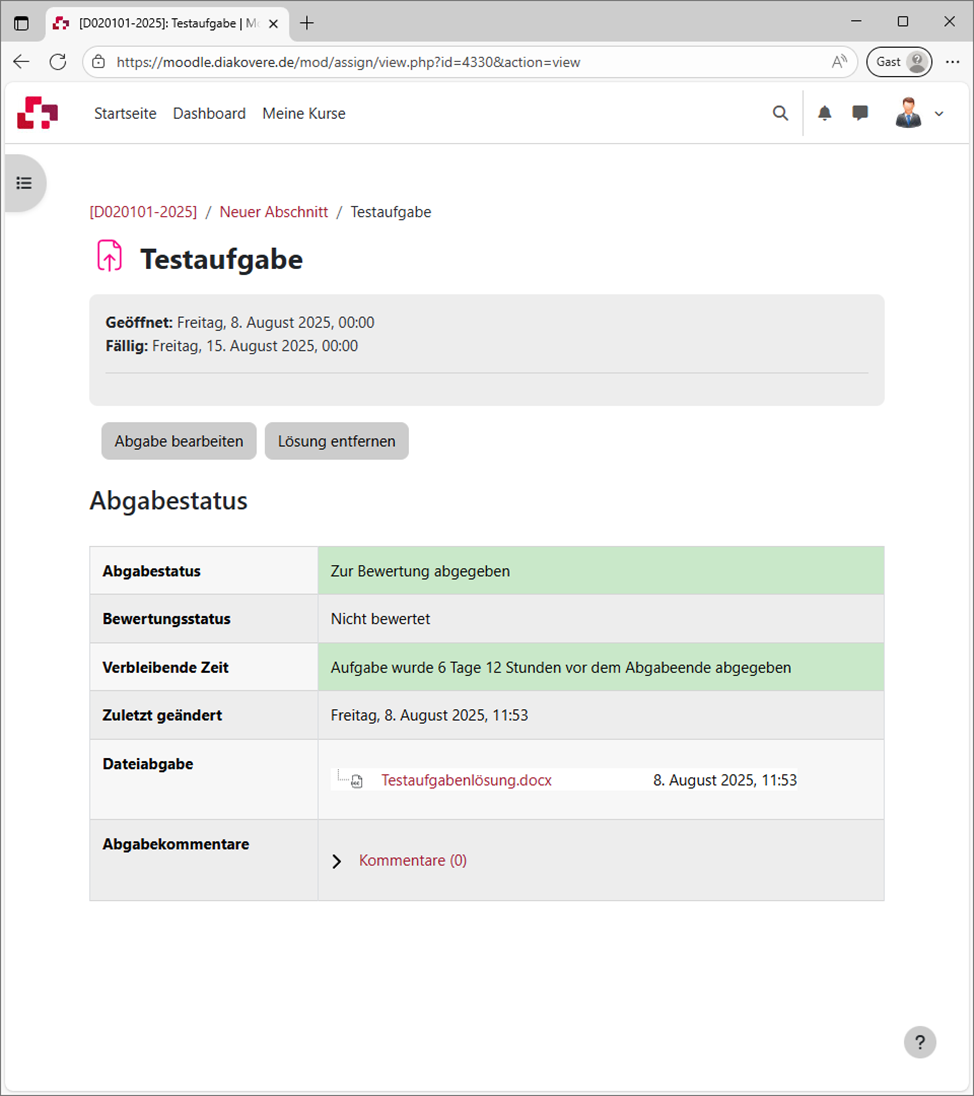Download Testaufgabenlösung.docx
Viewport: 974px width, 1096px height.
(x=466, y=780)
